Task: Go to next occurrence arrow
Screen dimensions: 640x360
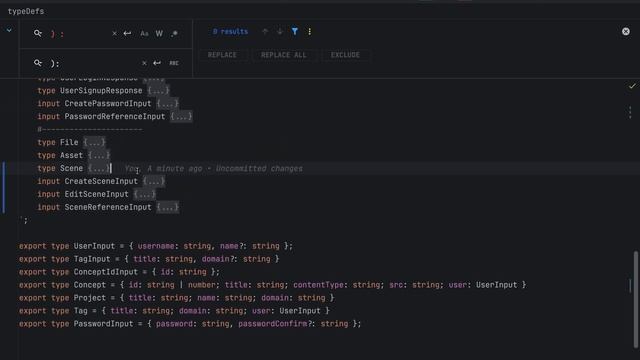Action: click(280, 31)
